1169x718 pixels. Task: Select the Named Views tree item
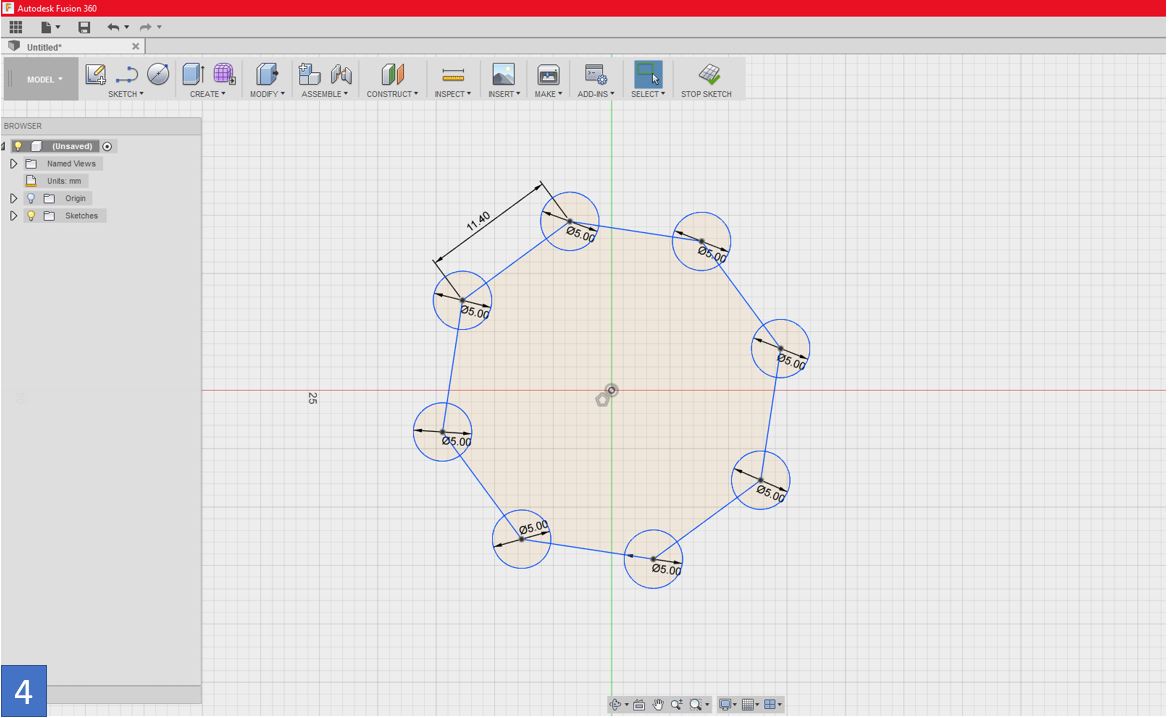[71, 163]
